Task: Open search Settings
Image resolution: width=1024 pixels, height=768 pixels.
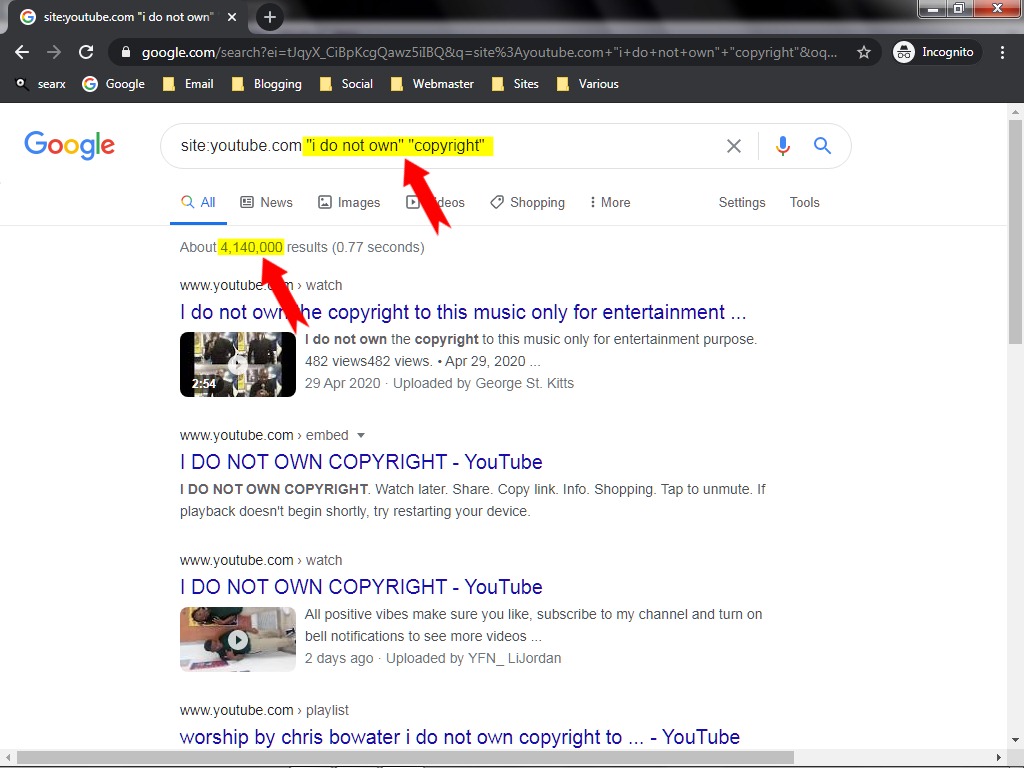Action: [x=742, y=202]
